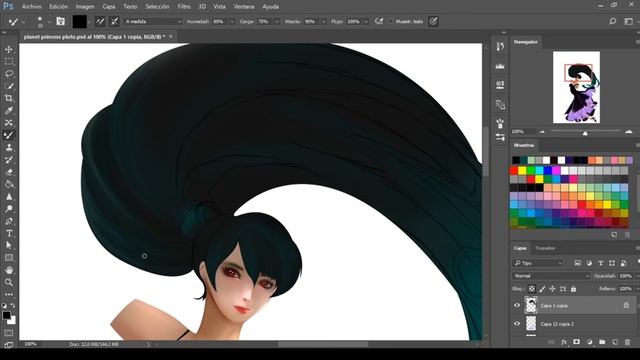Select the Type tool

point(9,233)
